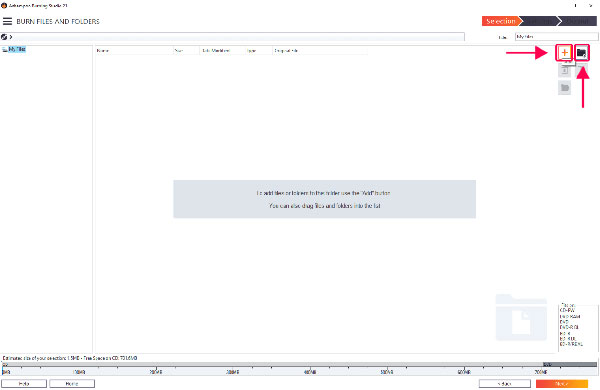This screenshot has width=600, height=390.
Task: Click the second dark step tab
Action: tap(539, 21)
